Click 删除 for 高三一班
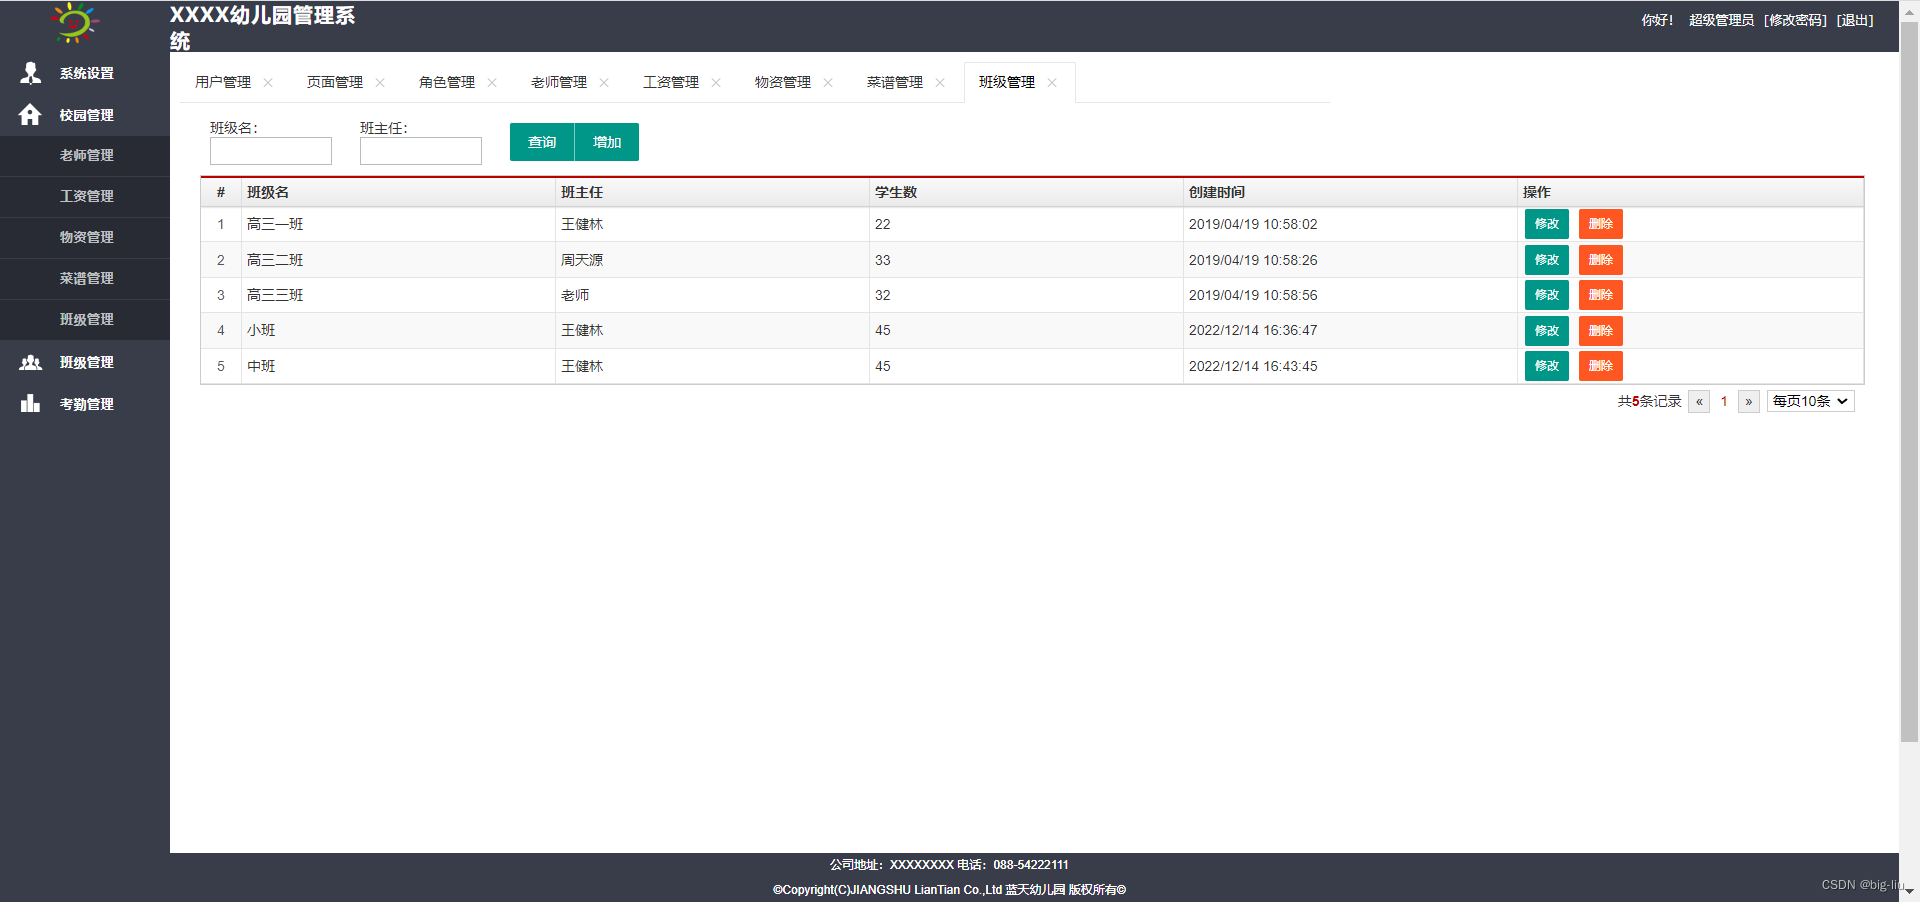This screenshot has width=1920, height=902. pyautogui.click(x=1601, y=224)
